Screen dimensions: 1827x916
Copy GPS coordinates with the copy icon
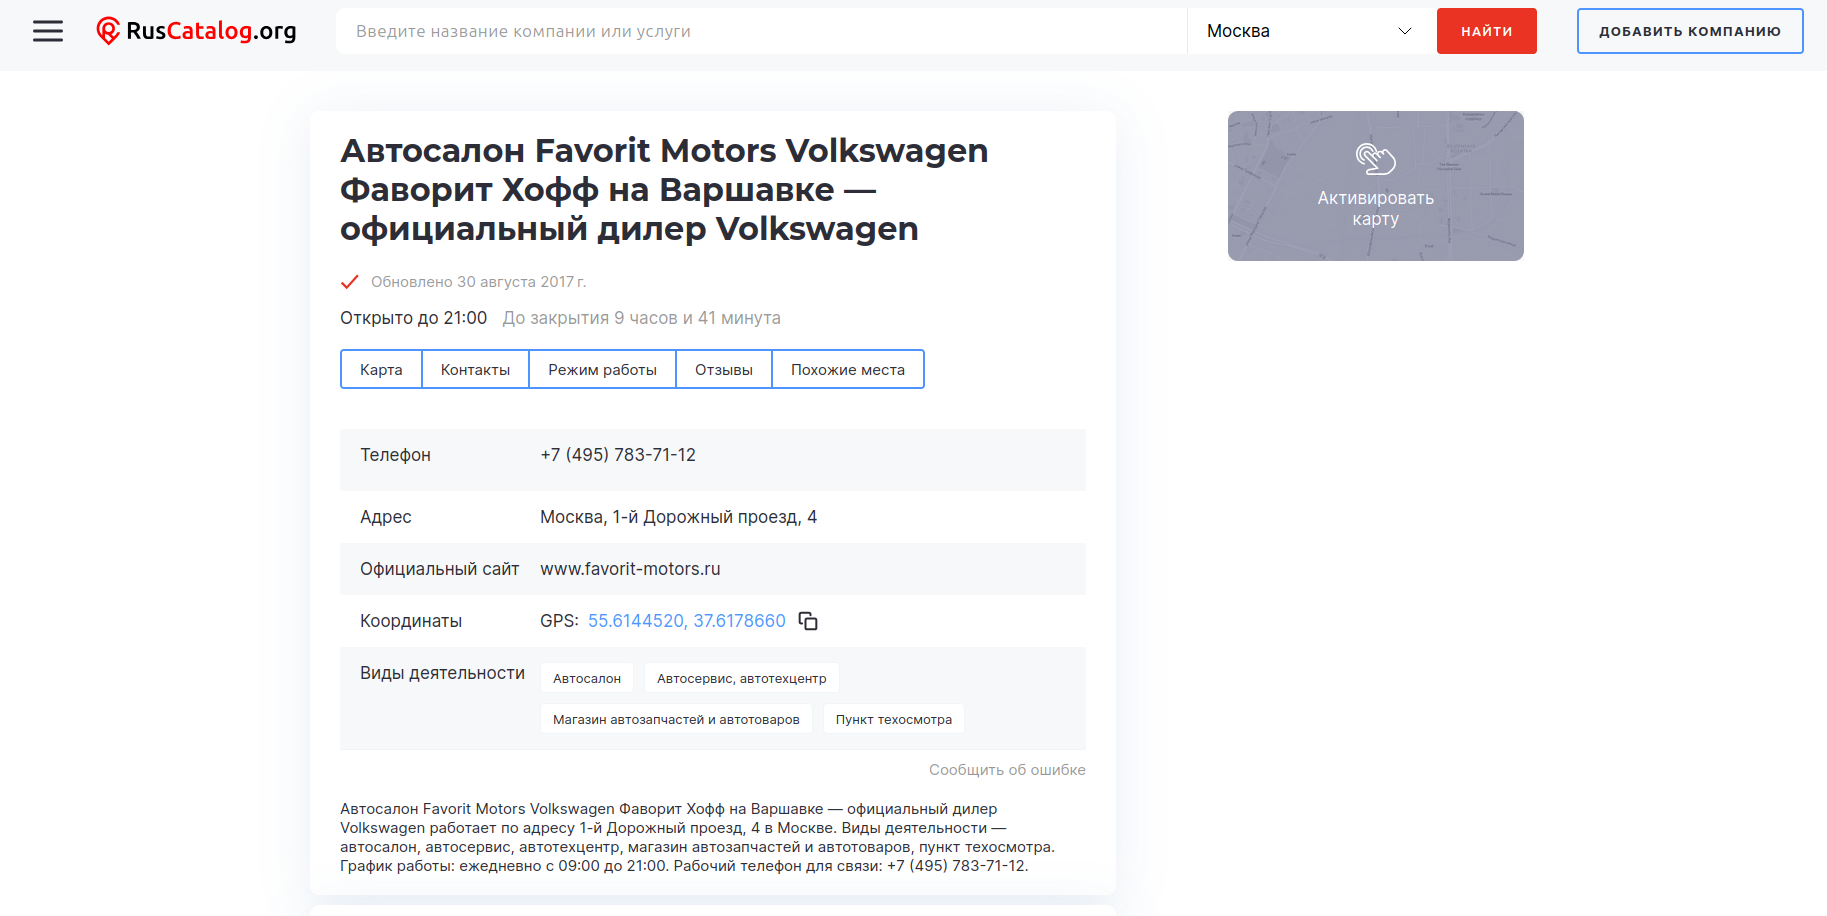click(x=808, y=621)
